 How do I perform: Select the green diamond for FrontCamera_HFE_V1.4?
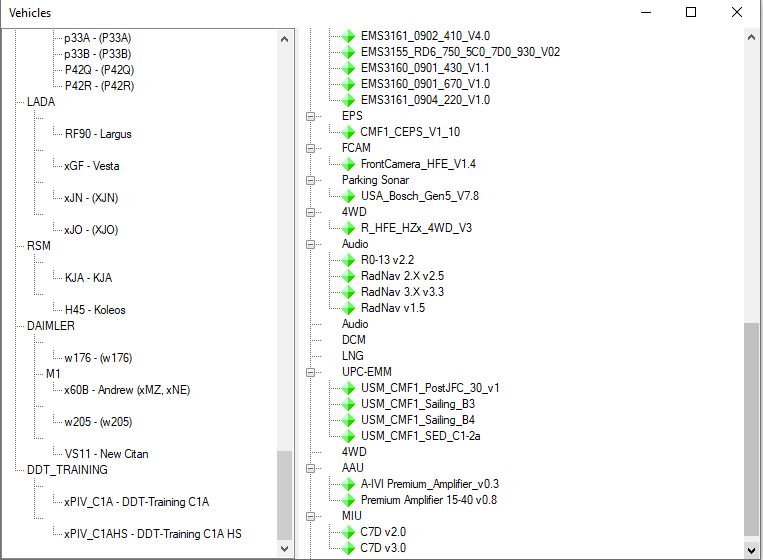pyautogui.click(x=348, y=164)
